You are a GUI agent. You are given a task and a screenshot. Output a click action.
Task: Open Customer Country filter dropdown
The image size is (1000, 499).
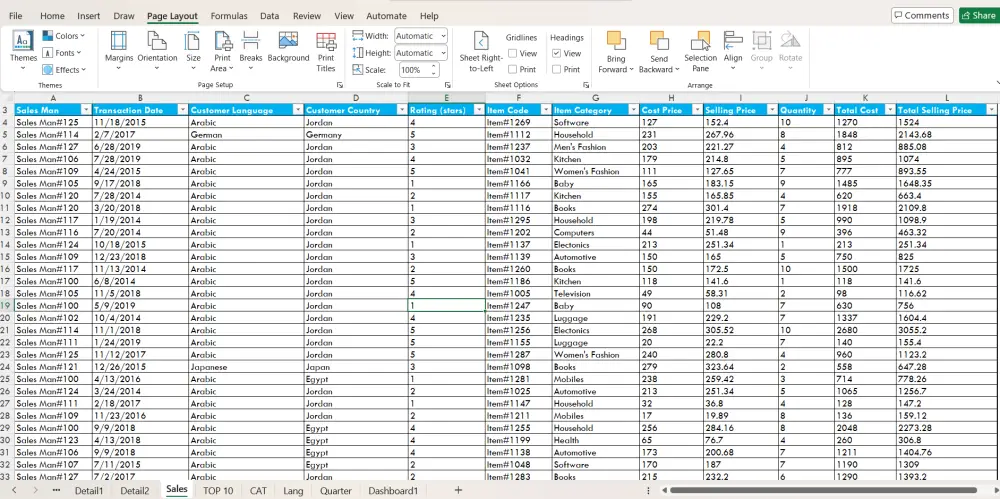[x=402, y=110]
